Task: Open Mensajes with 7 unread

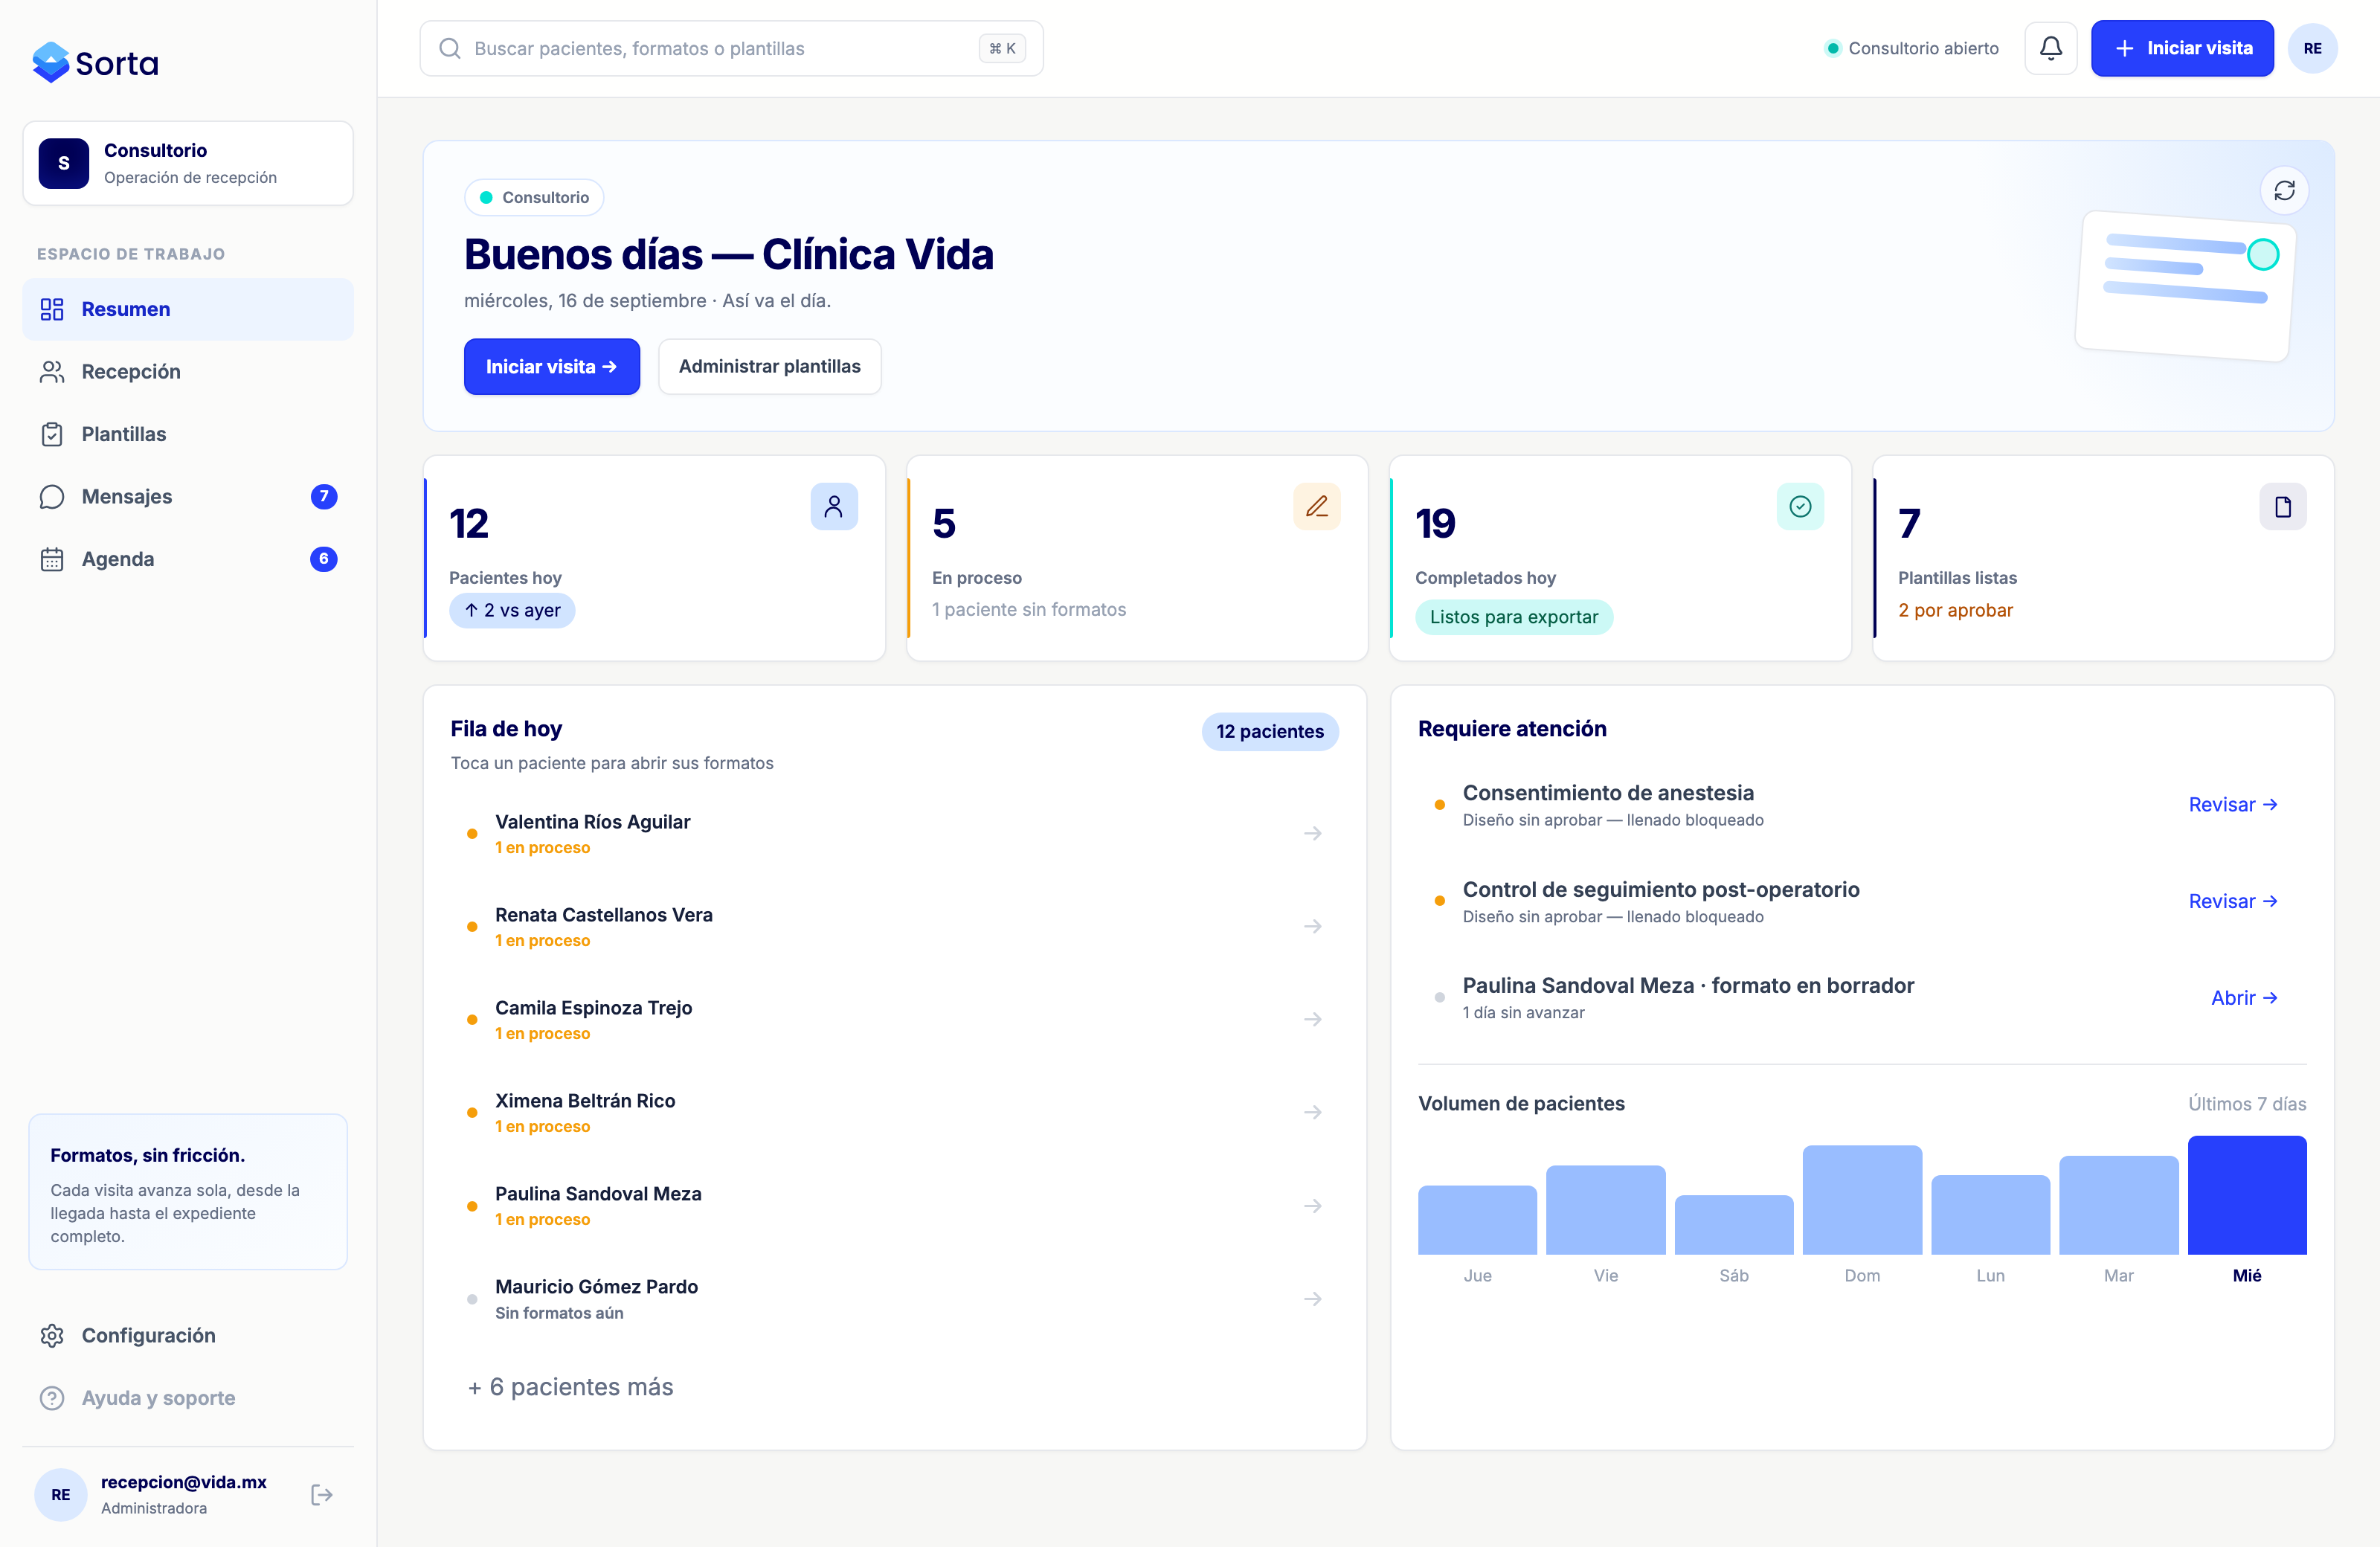Action: (188, 497)
